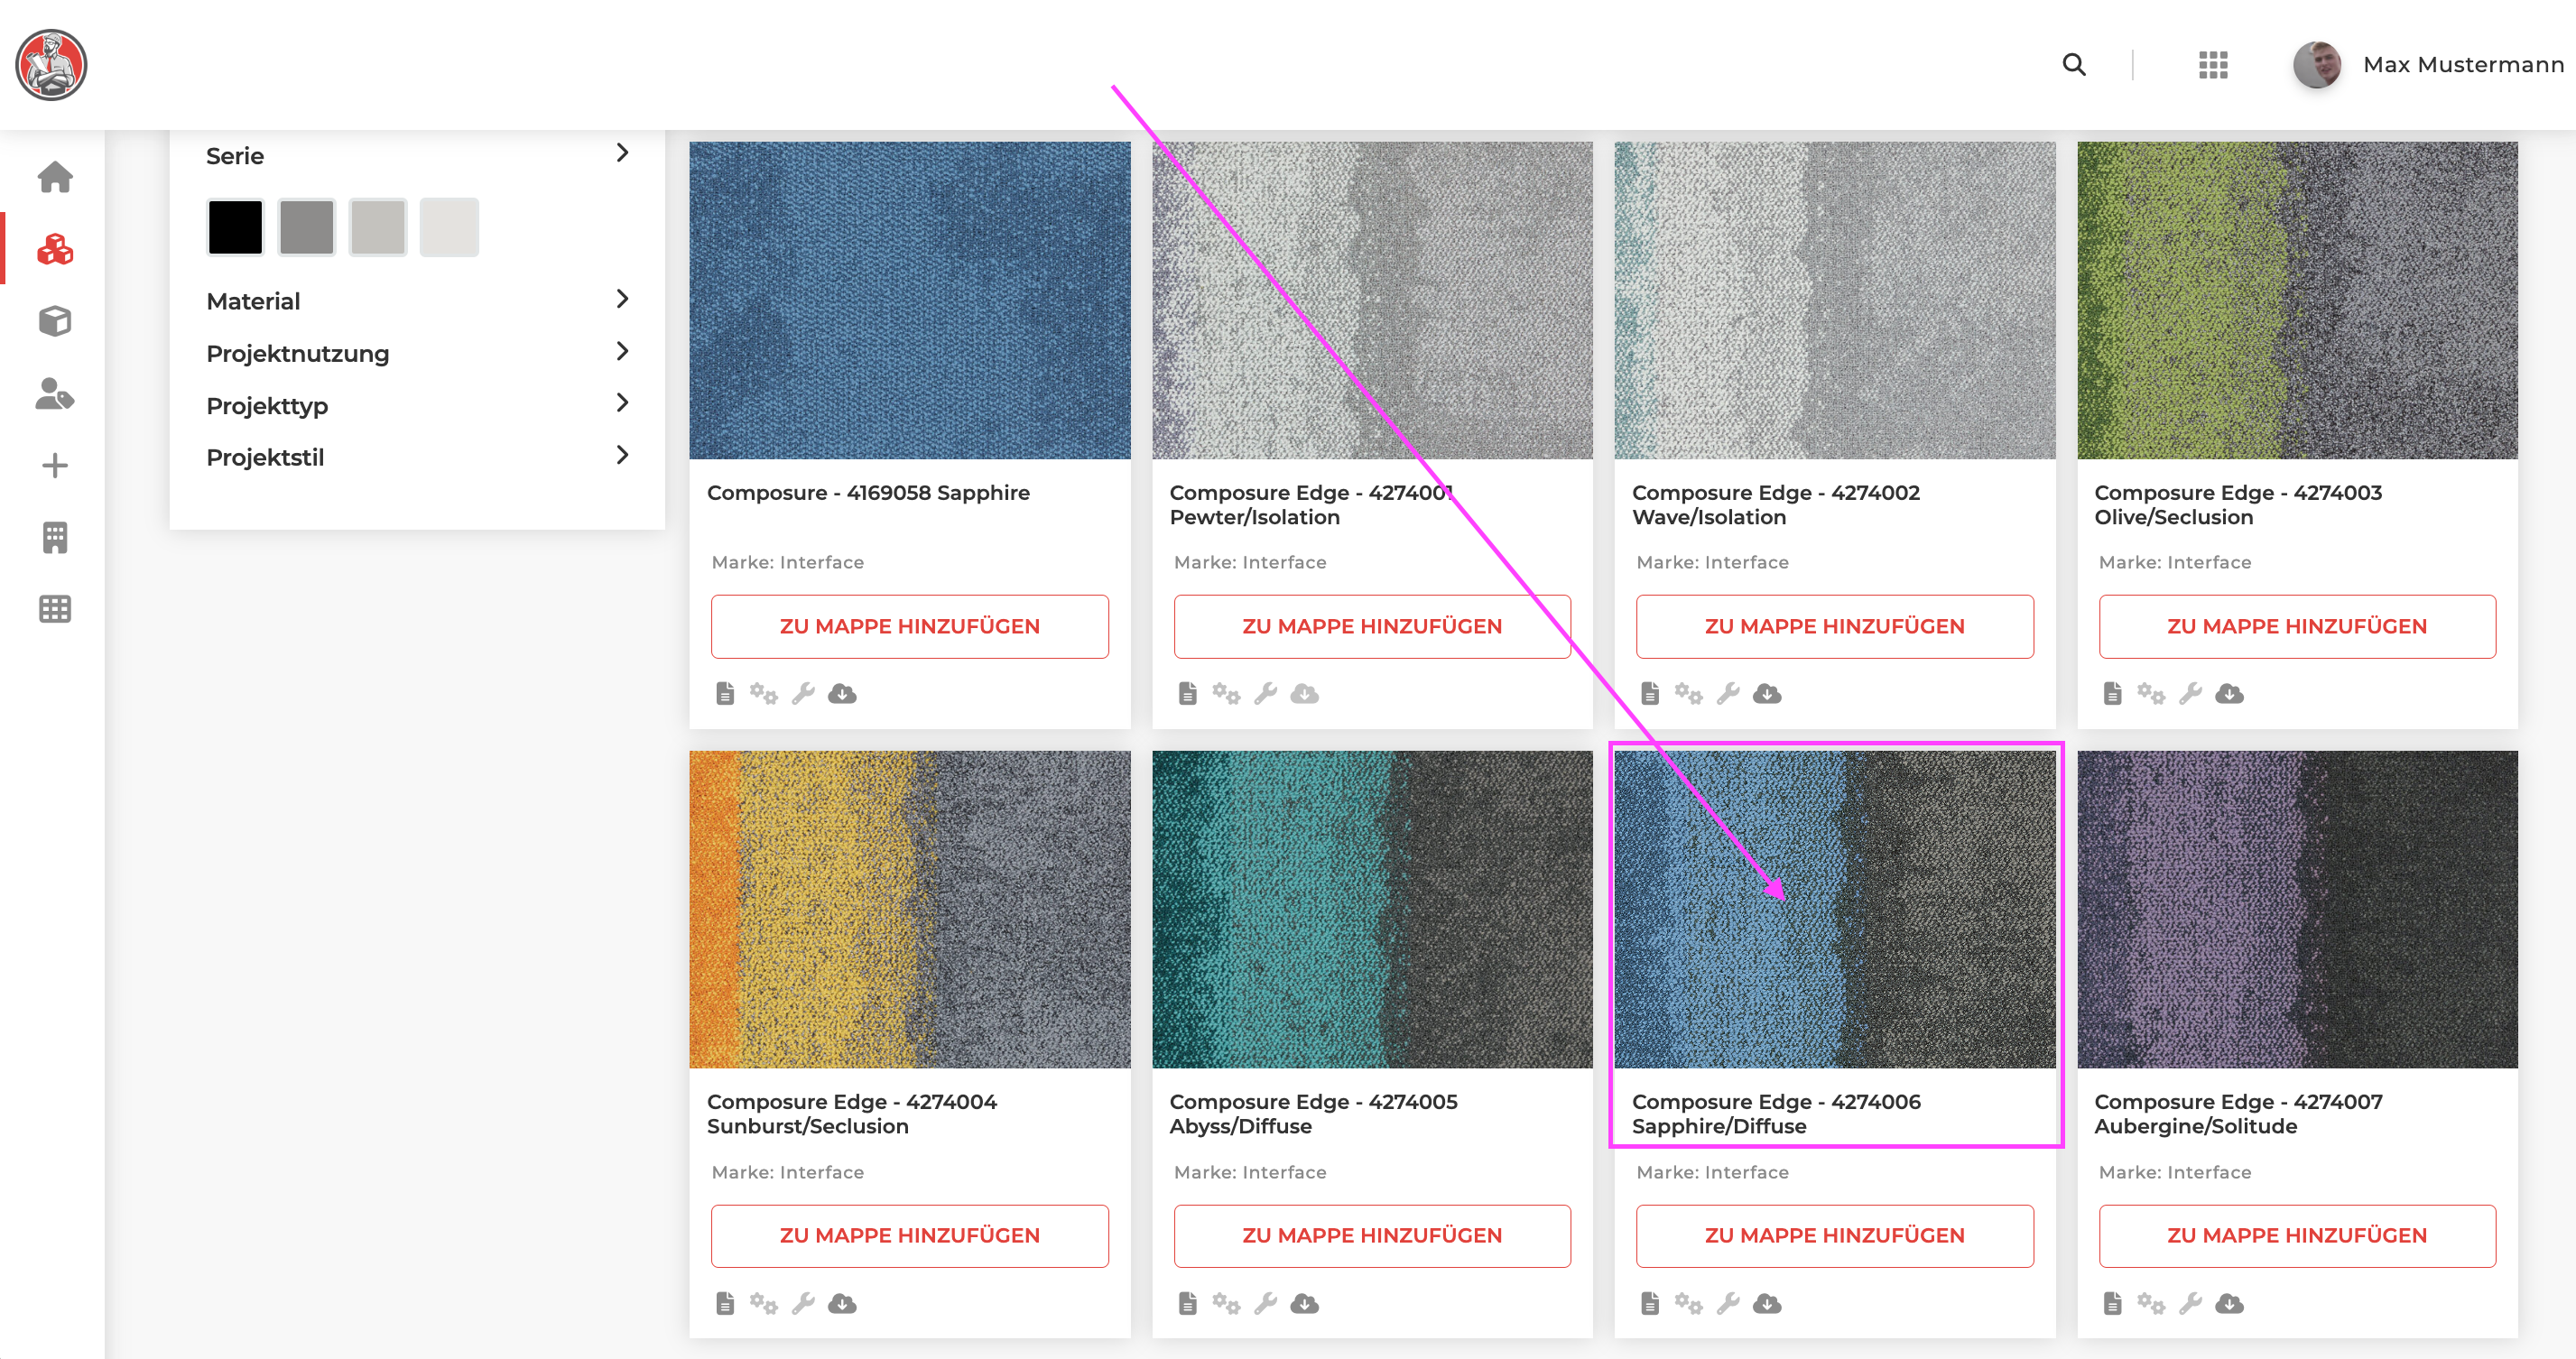Add Abyss/Diffuse to Mappe

1372,1236
